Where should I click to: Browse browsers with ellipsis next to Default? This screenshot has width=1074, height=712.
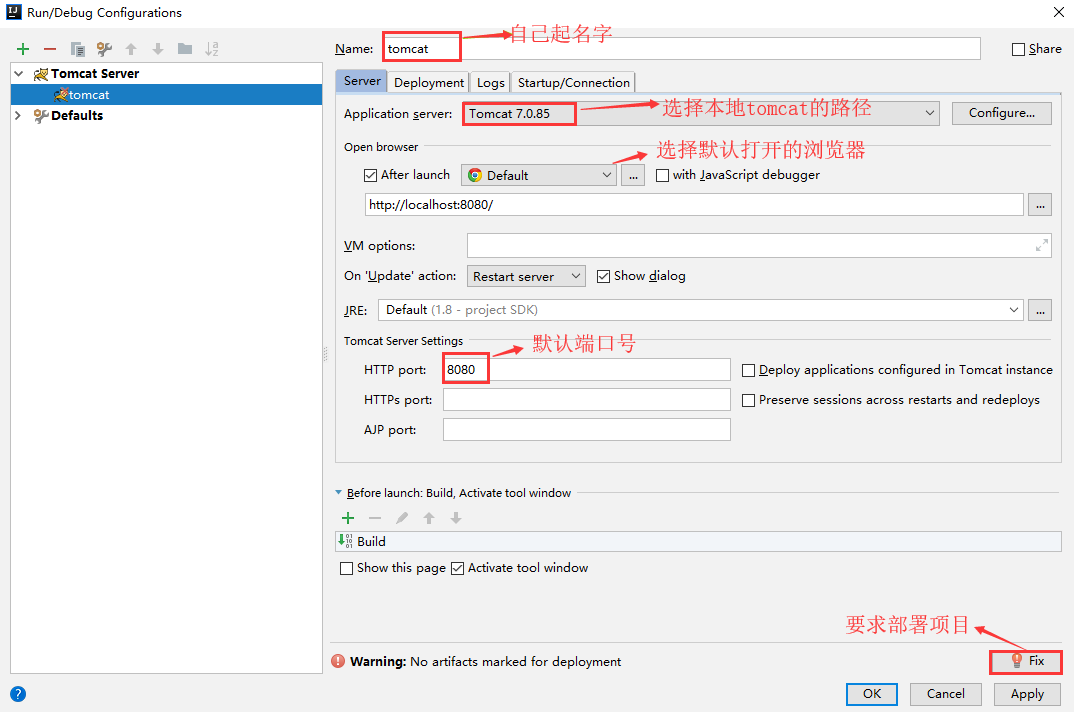[633, 175]
